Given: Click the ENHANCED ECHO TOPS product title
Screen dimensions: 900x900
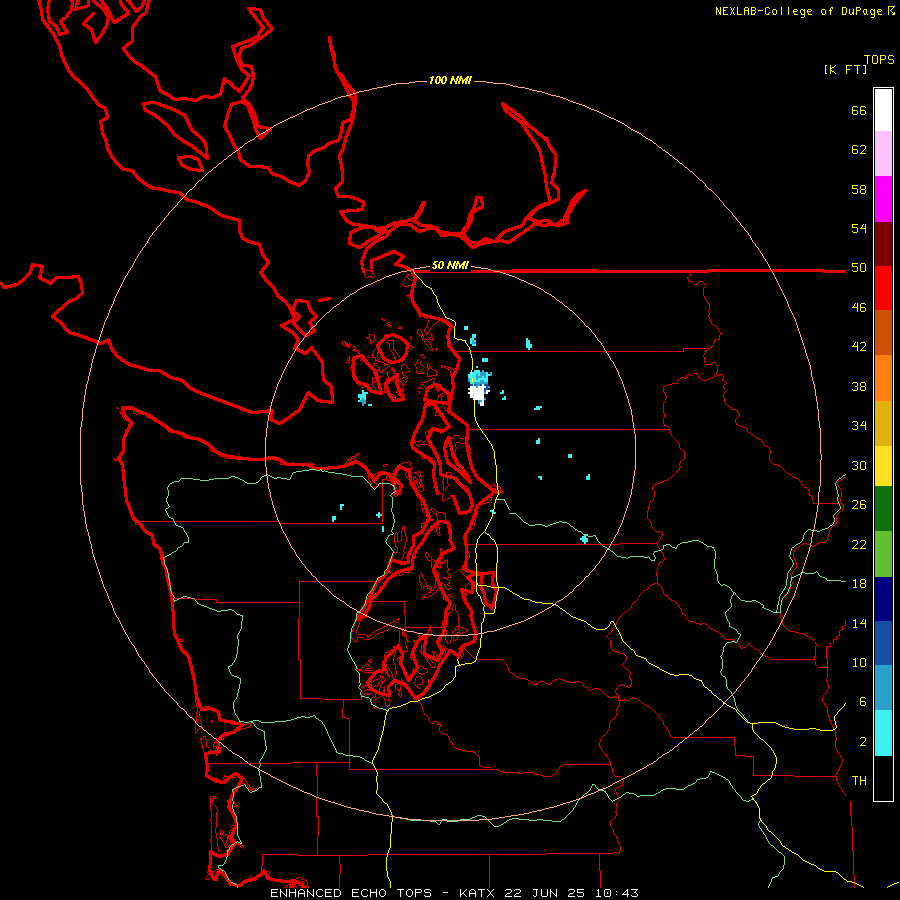Looking at the screenshot, I should coord(351,893).
